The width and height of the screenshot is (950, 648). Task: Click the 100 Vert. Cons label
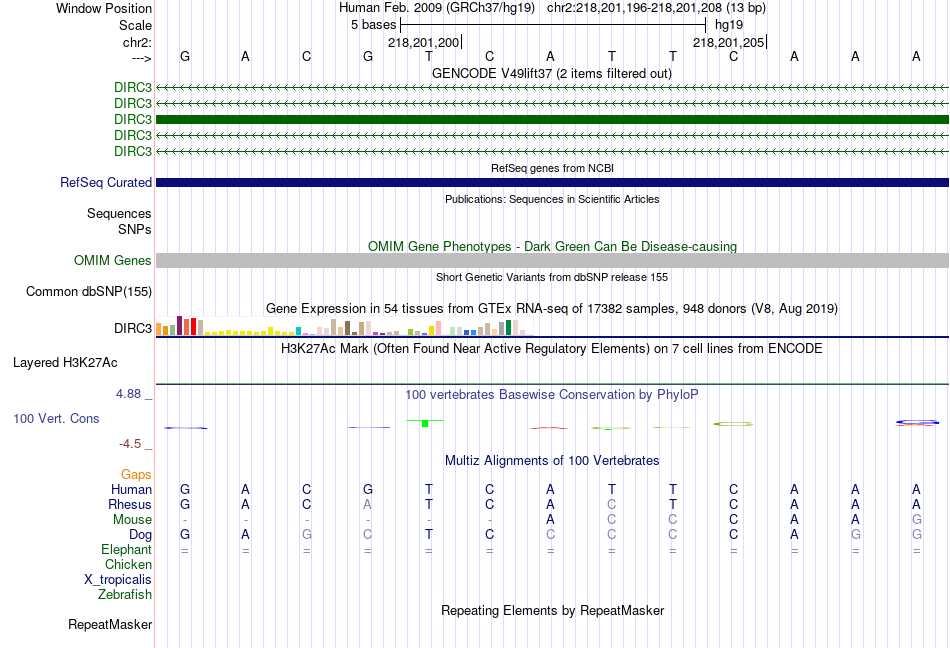point(56,418)
